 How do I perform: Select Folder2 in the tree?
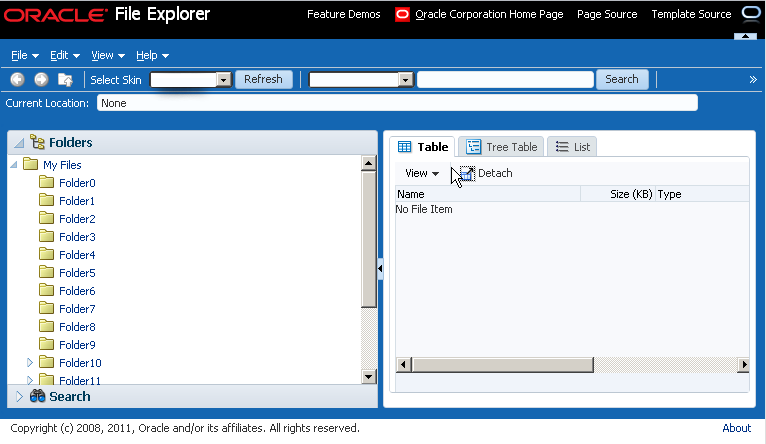[77, 219]
